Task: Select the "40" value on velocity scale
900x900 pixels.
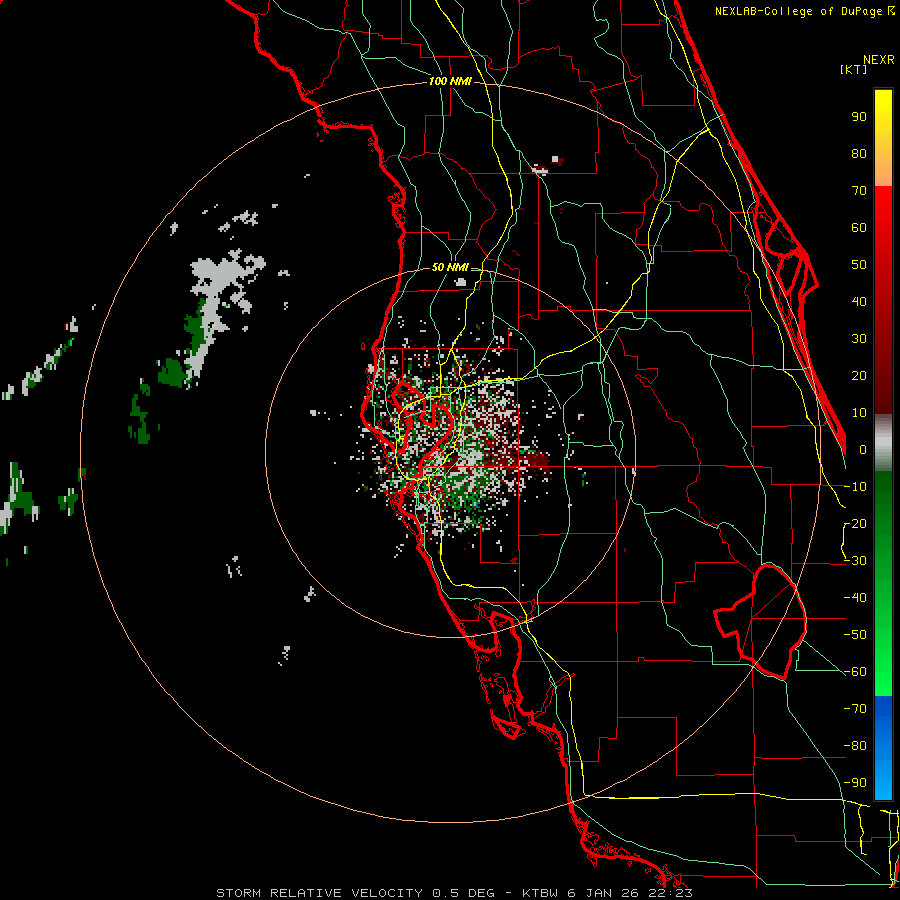Action: tap(859, 302)
